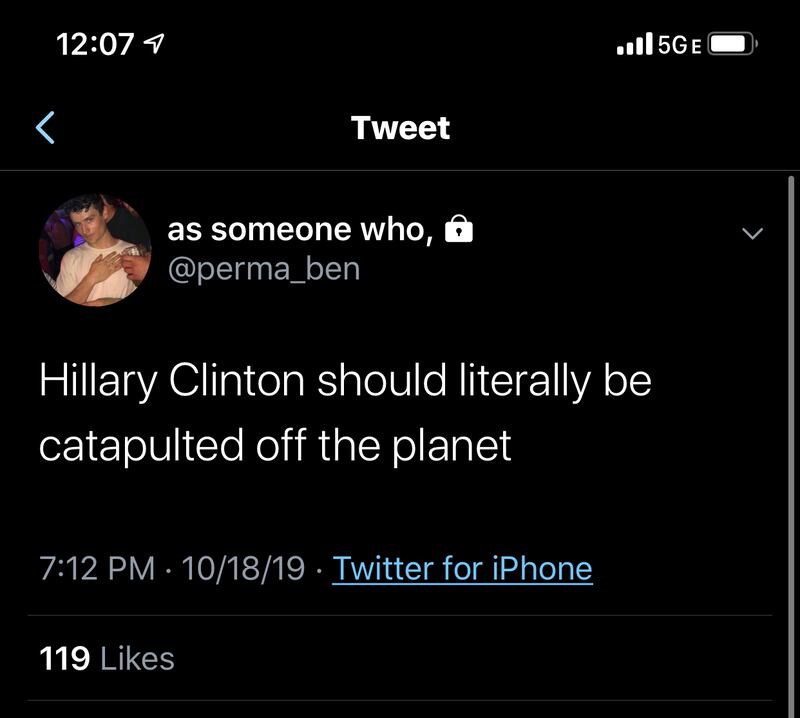
Task: View the 119 Likes list
Action: [x=107, y=658]
